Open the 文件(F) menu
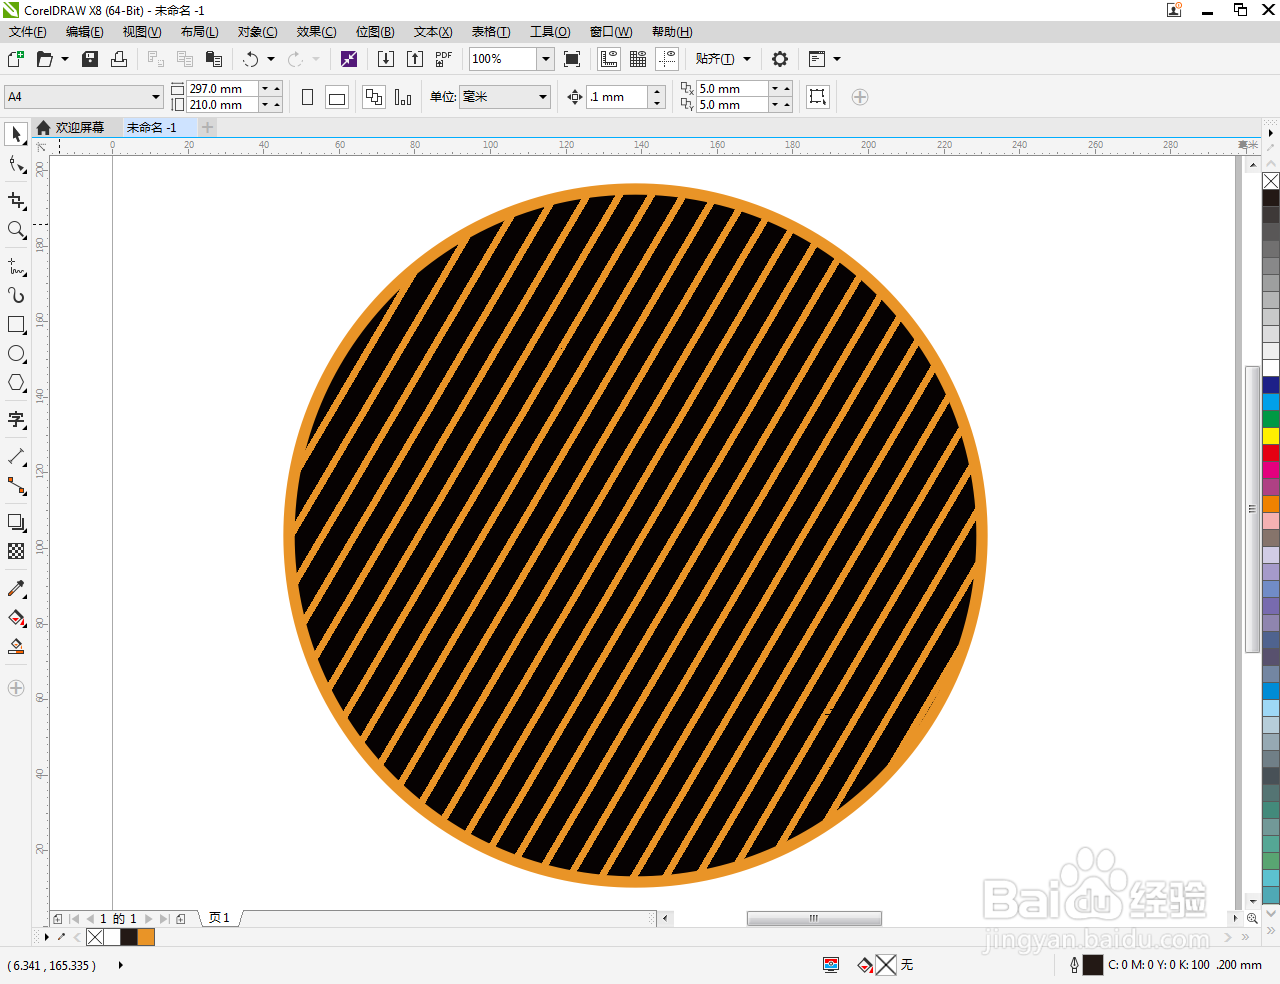Viewport: 1280px width, 984px height. click(28, 32)
